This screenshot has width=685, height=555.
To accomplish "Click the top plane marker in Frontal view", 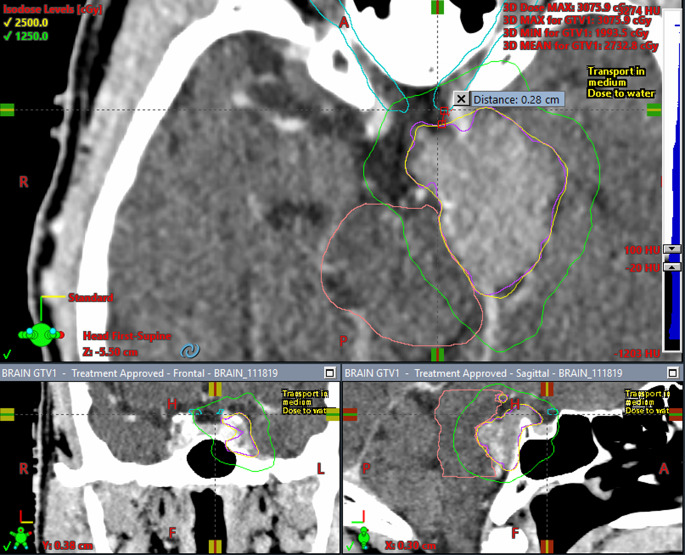I will tap(215, 389).
